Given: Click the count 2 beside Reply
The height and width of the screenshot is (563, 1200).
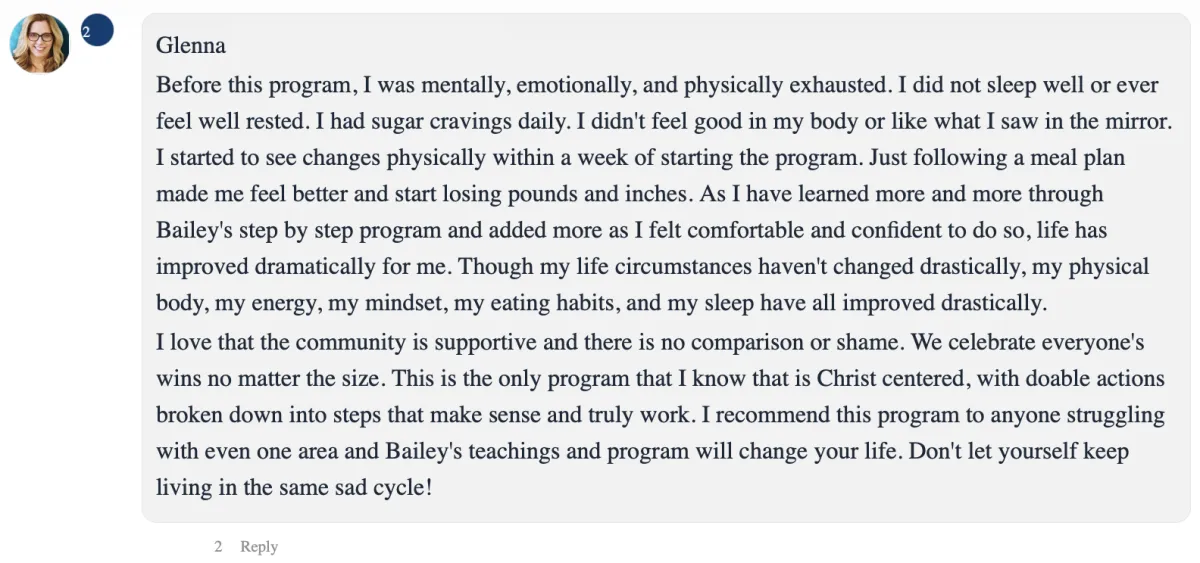Looking at the screenshot, I should pos(217,547).
